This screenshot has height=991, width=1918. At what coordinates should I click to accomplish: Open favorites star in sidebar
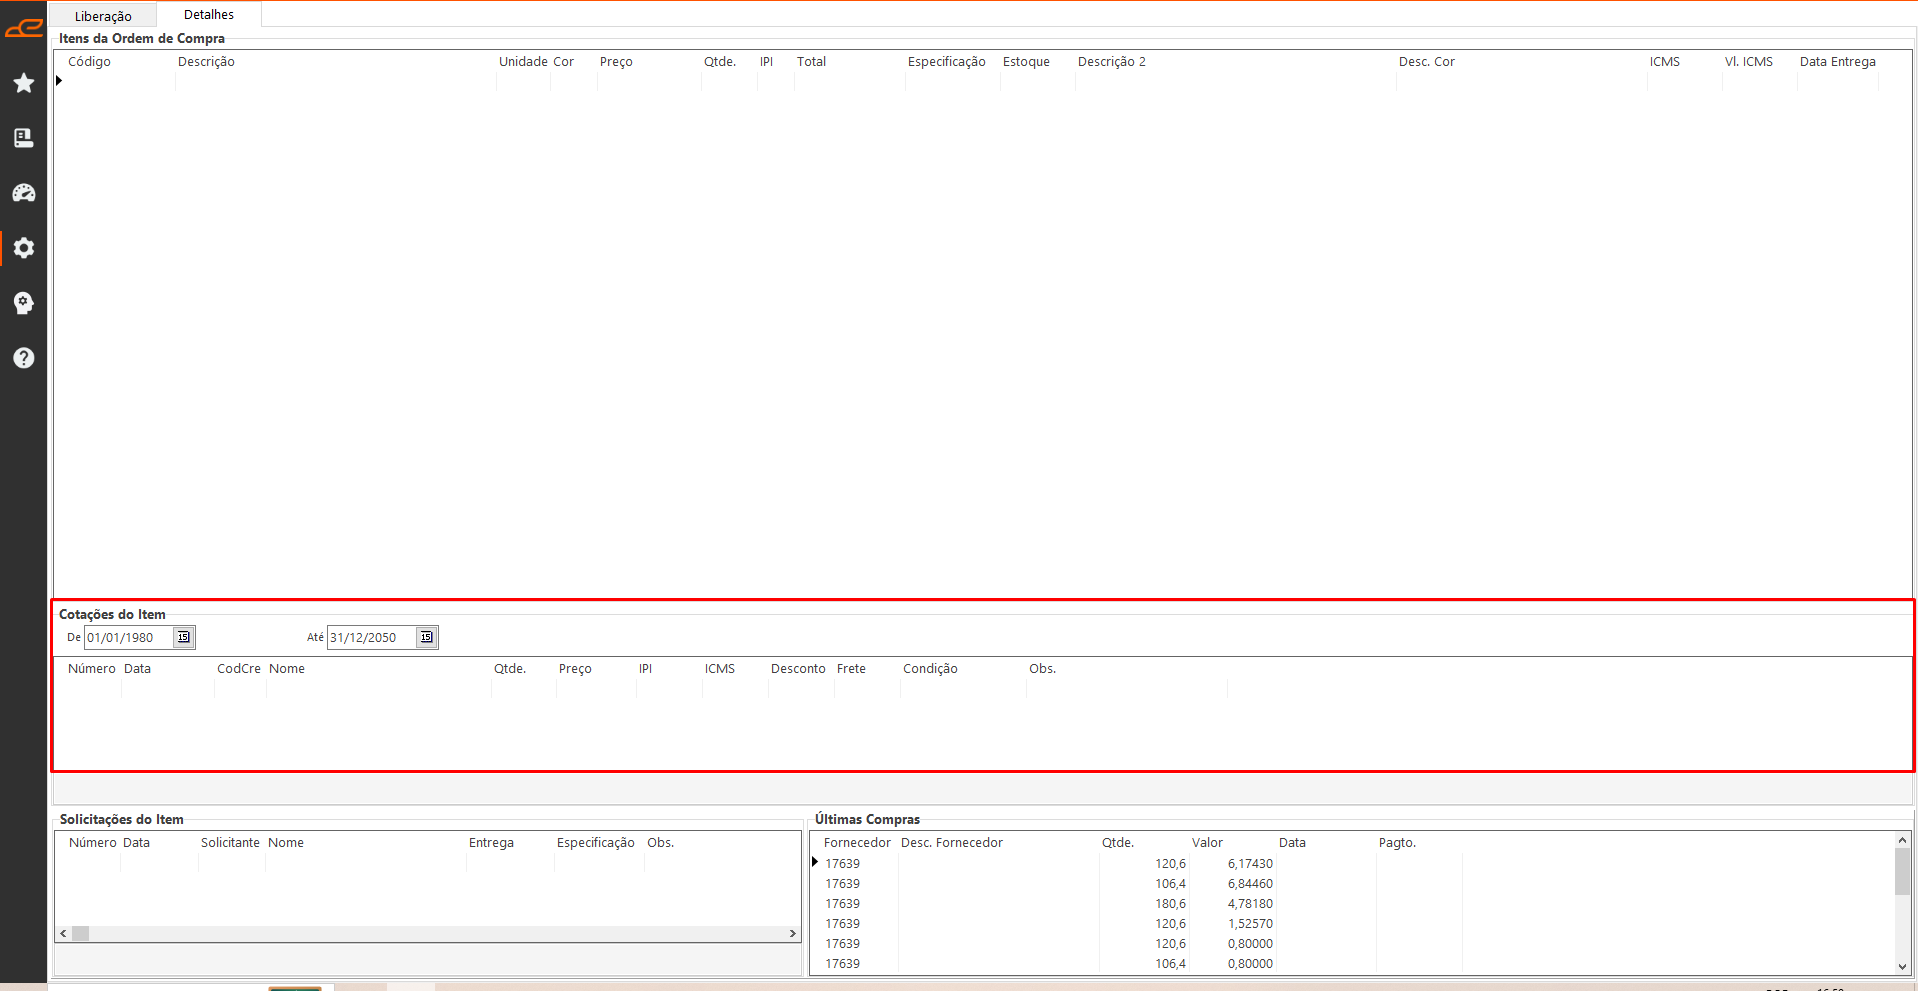pyautogui.click(x=24, y=83)
